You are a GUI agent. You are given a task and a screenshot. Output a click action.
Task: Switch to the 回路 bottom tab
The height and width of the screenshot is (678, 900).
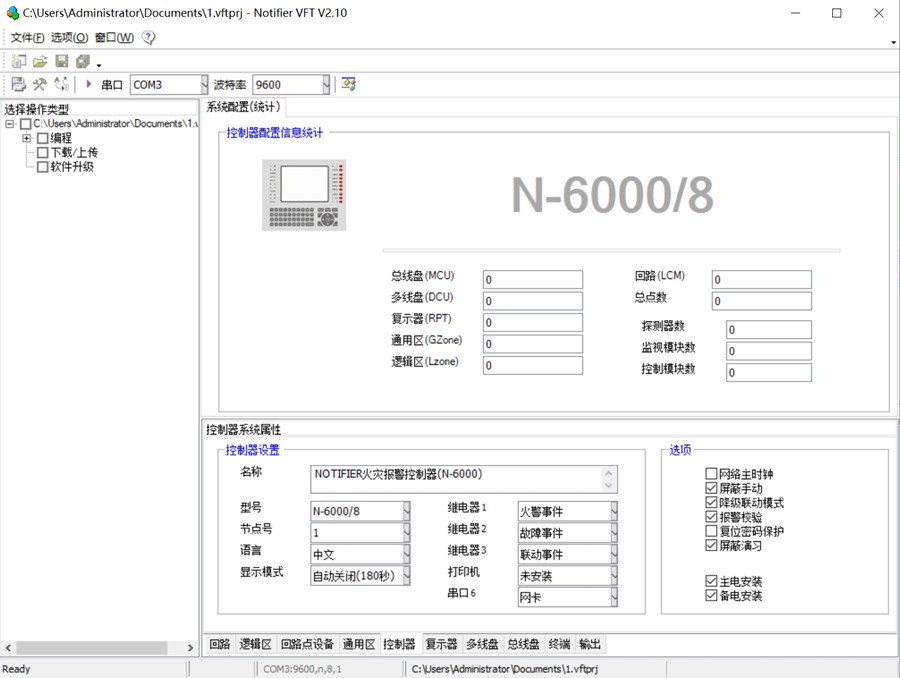(220, 644)
